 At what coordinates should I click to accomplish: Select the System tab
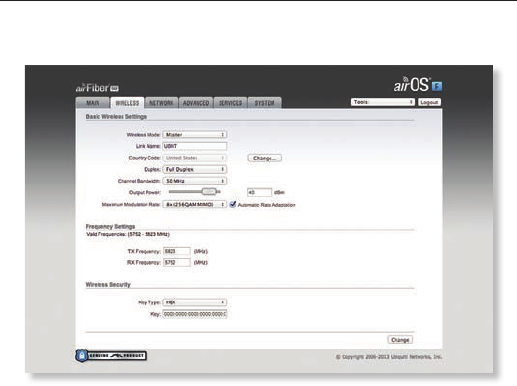tap(265, 103)
